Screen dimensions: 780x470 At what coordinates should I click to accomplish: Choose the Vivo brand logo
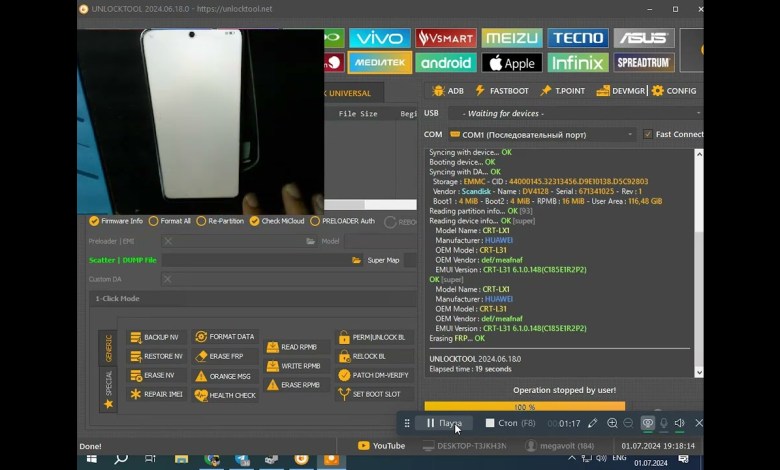(x=379, y=38)
